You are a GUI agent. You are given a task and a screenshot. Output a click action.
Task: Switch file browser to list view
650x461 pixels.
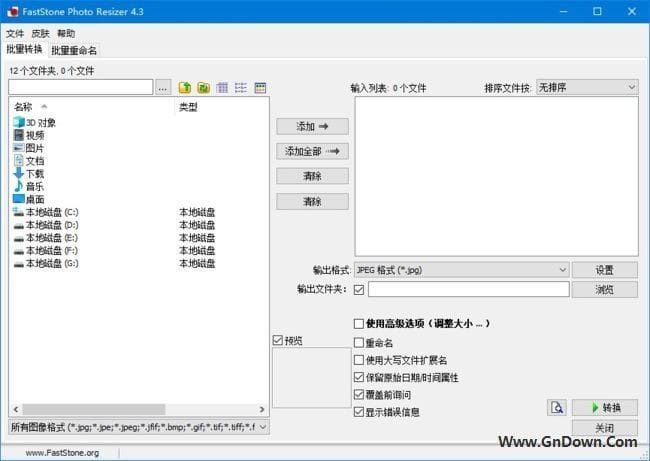point(241,87)
